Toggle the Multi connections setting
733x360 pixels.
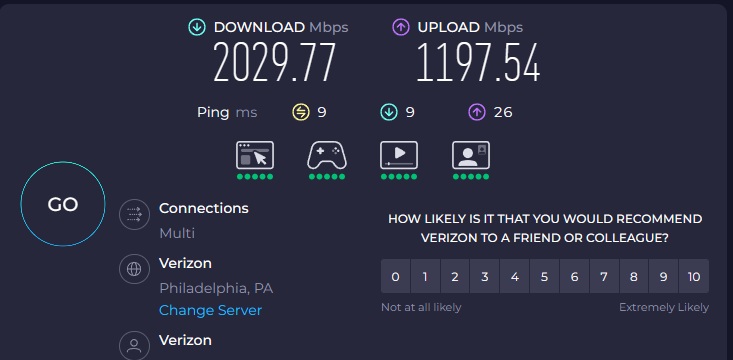point(177,233)
